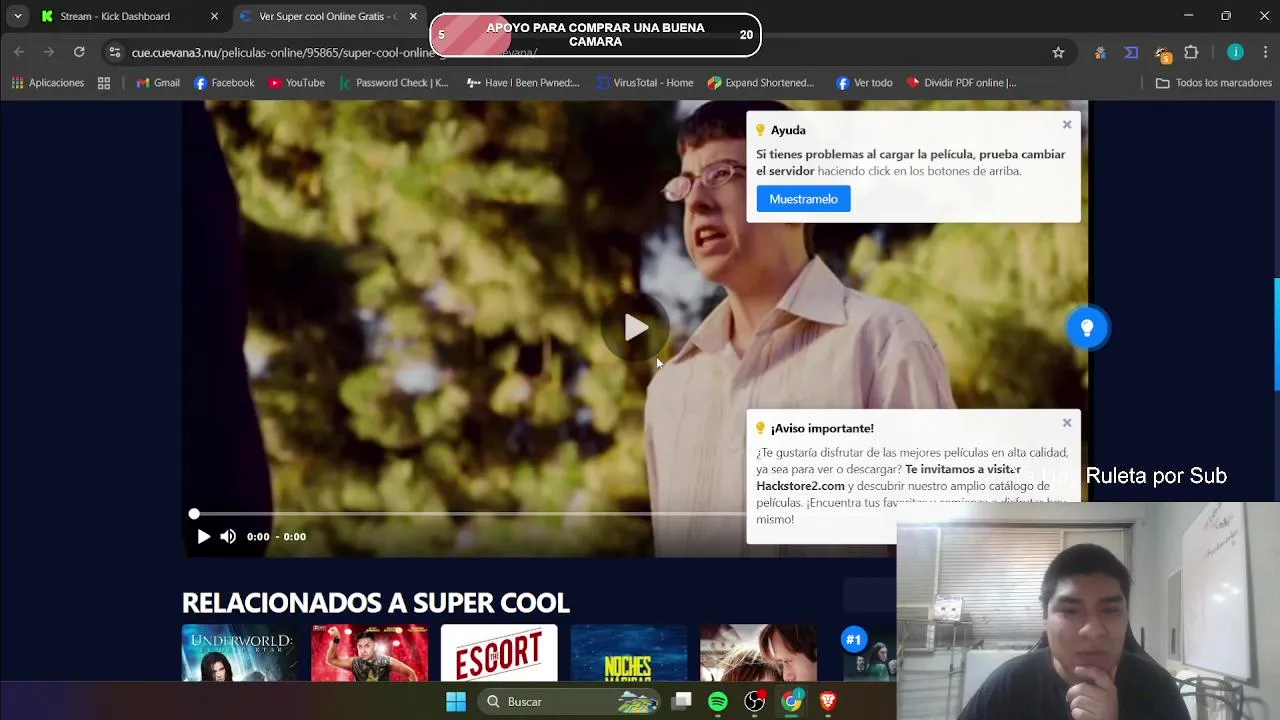Open OBS Studio from the taskbar
This screenshot has height=720, width=1280.
click(x=755, y=702)
